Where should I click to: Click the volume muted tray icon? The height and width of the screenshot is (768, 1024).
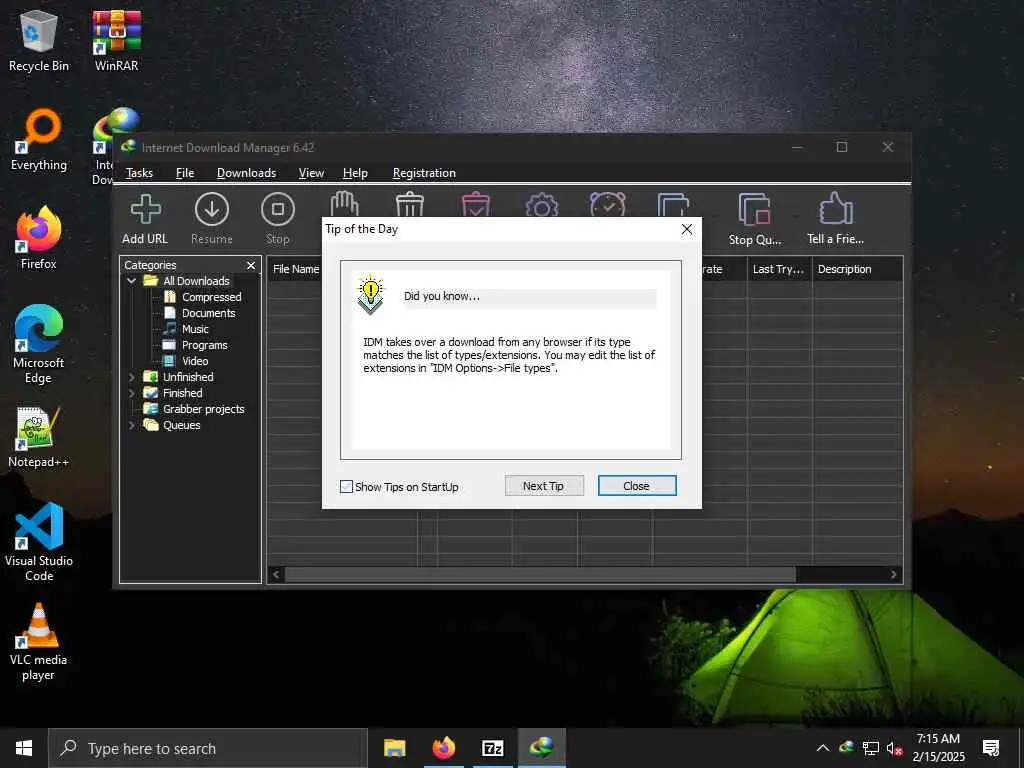[895, 748]
